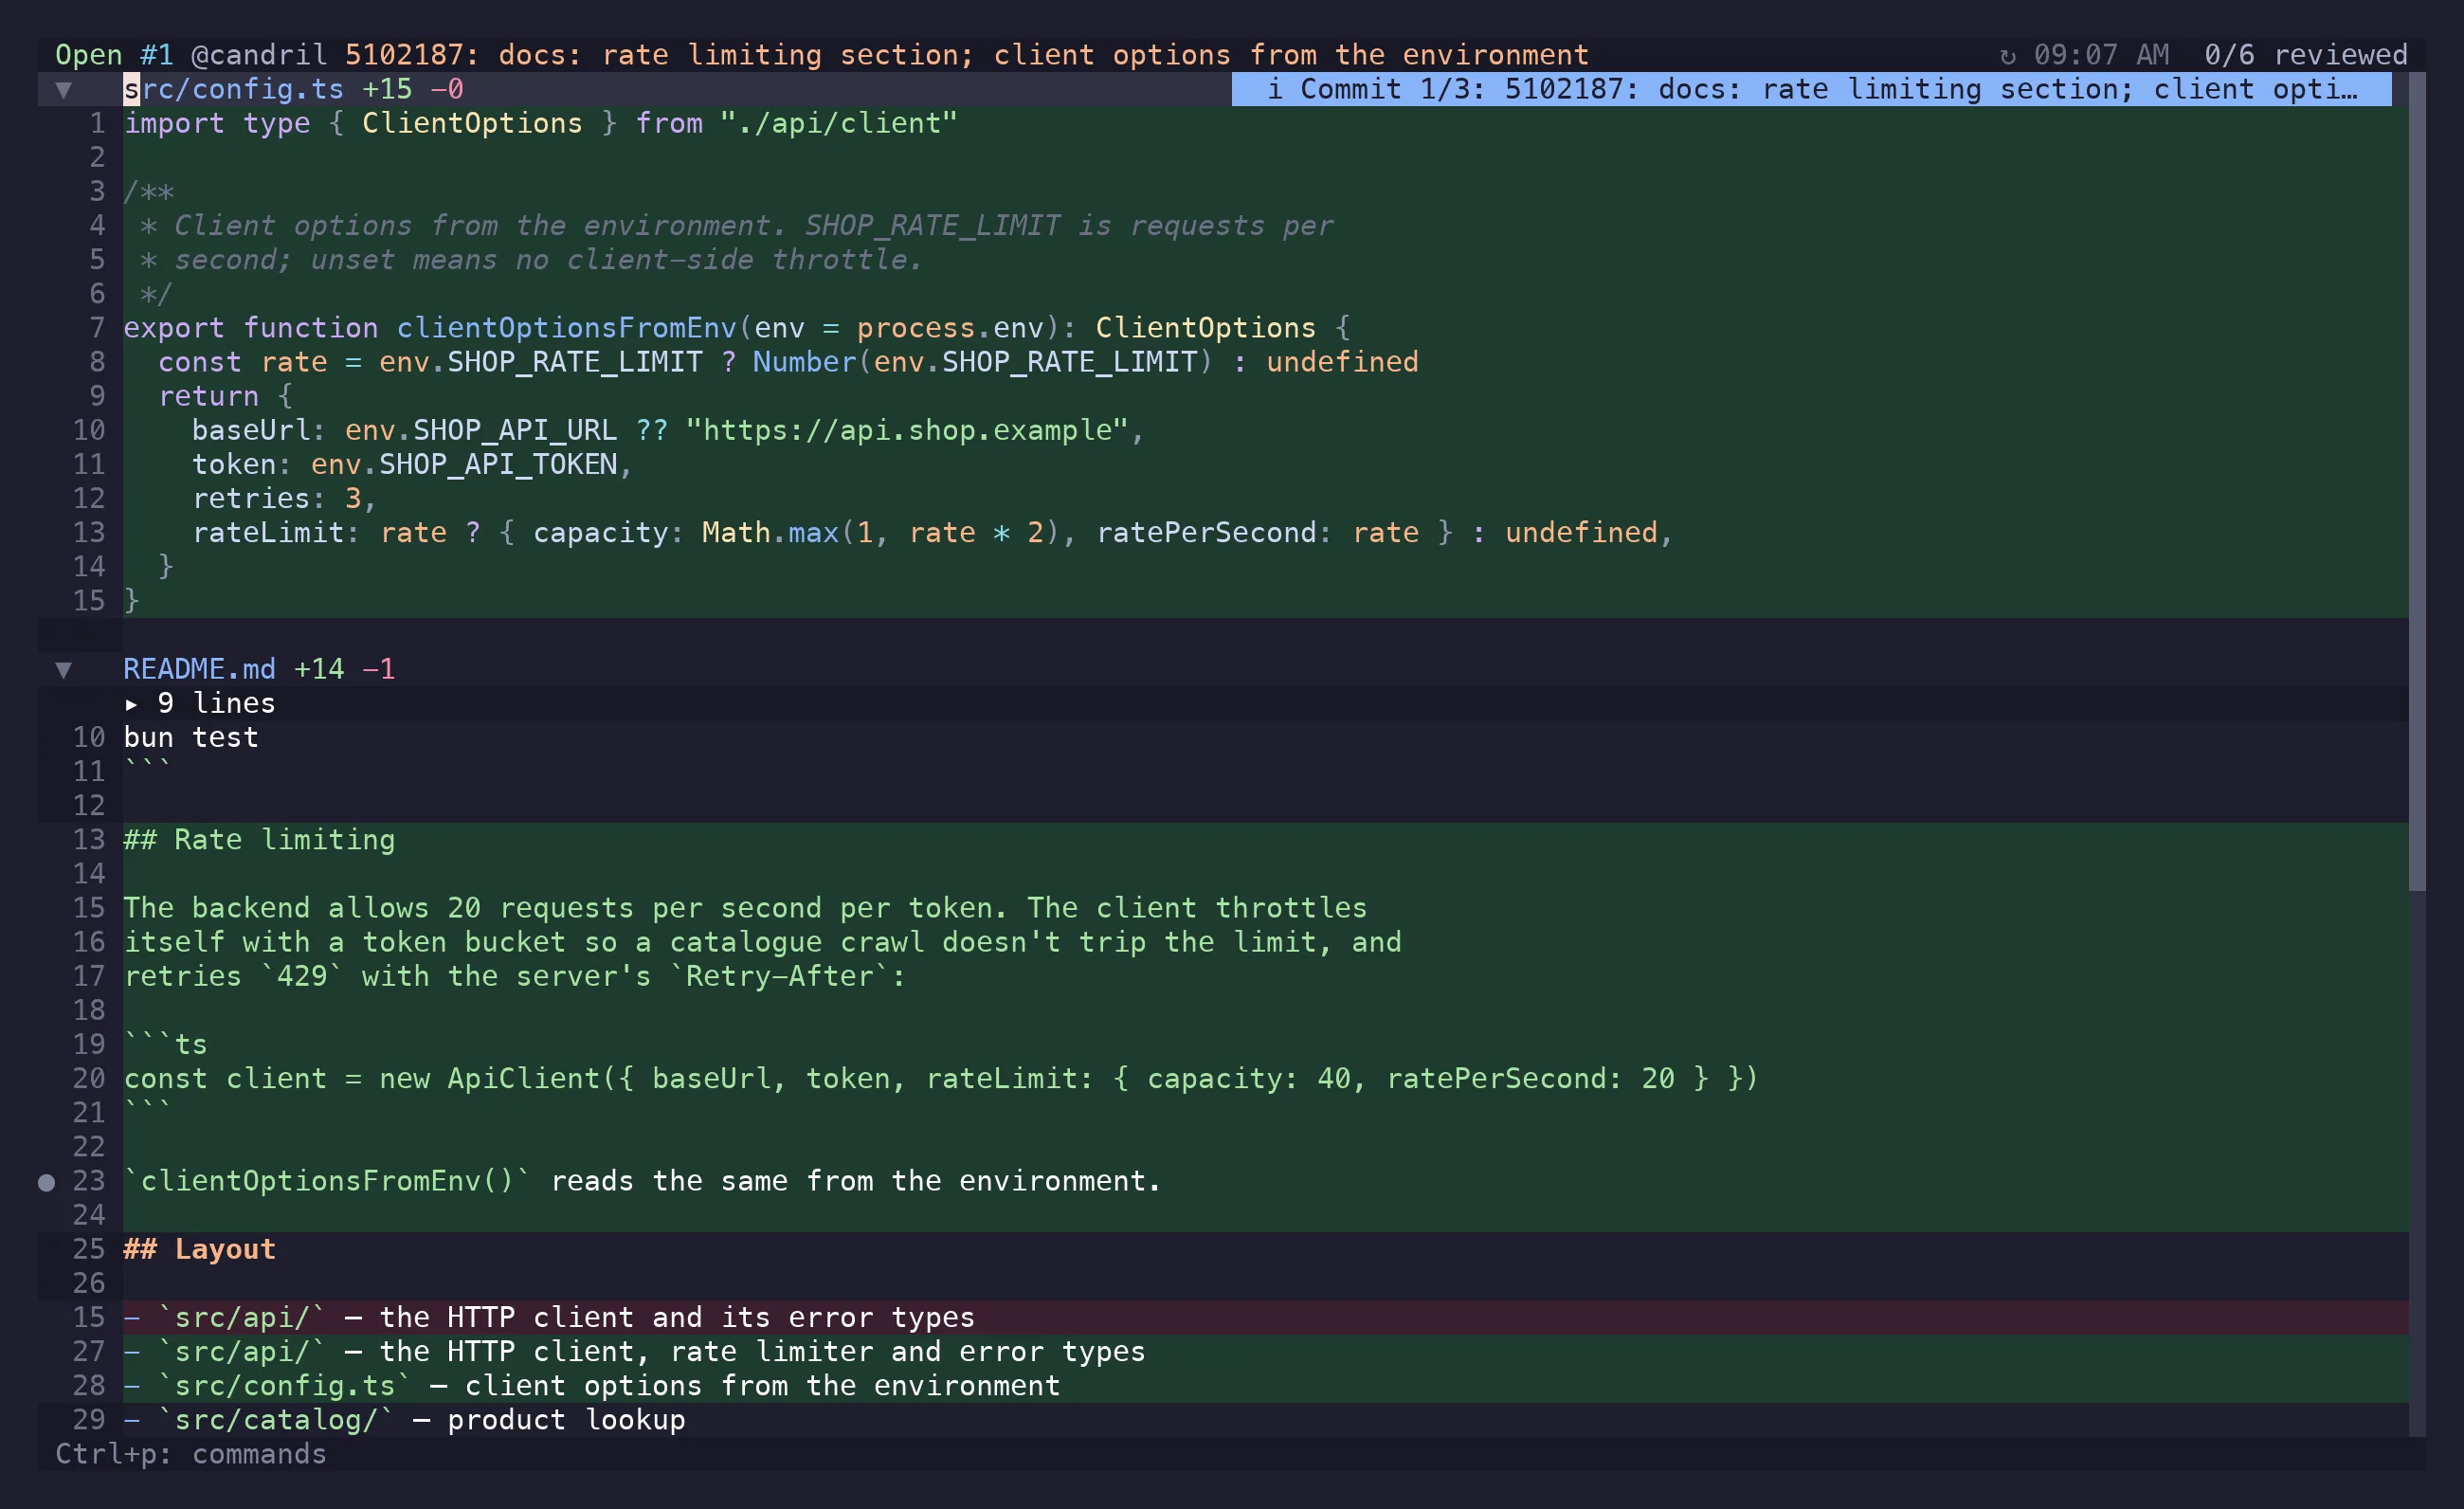Click Ctrl+p: commands hint in status bar
The image size is (2464, 1509).
tap(190, 1454)
